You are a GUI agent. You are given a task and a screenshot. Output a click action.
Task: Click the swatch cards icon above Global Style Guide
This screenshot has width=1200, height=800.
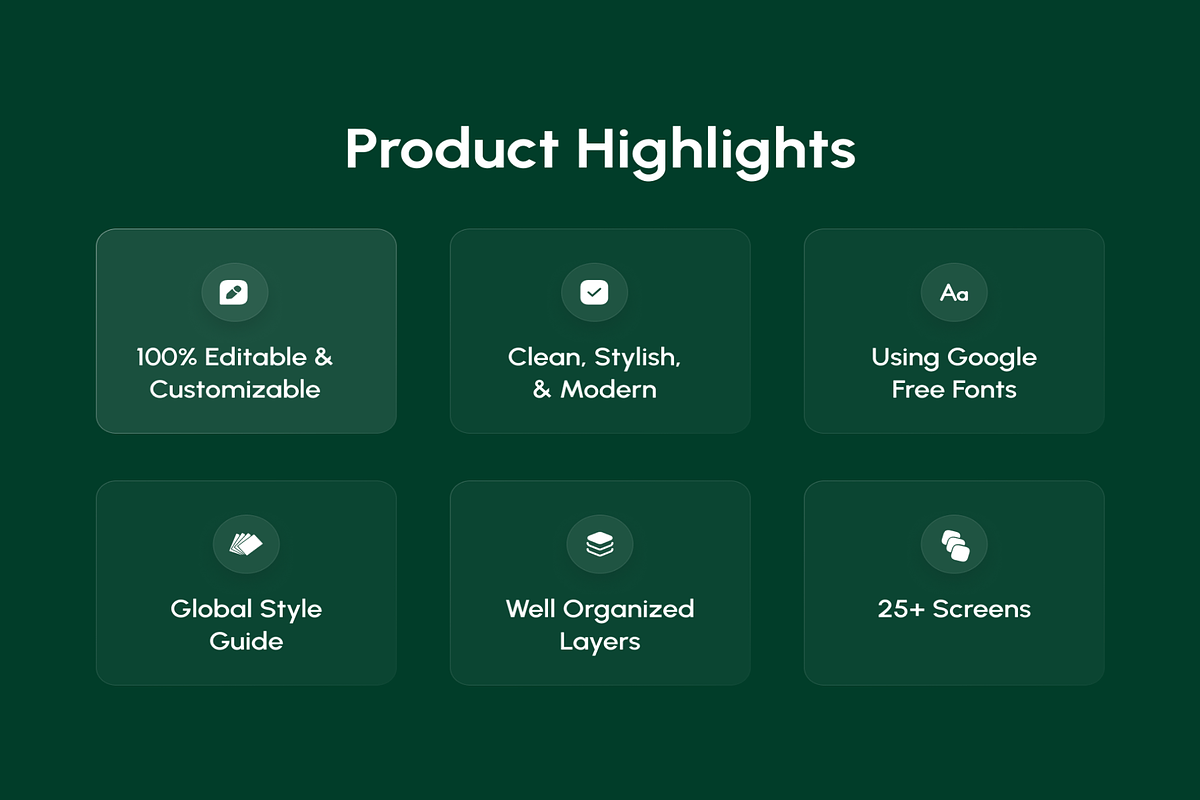coord(246,544)
